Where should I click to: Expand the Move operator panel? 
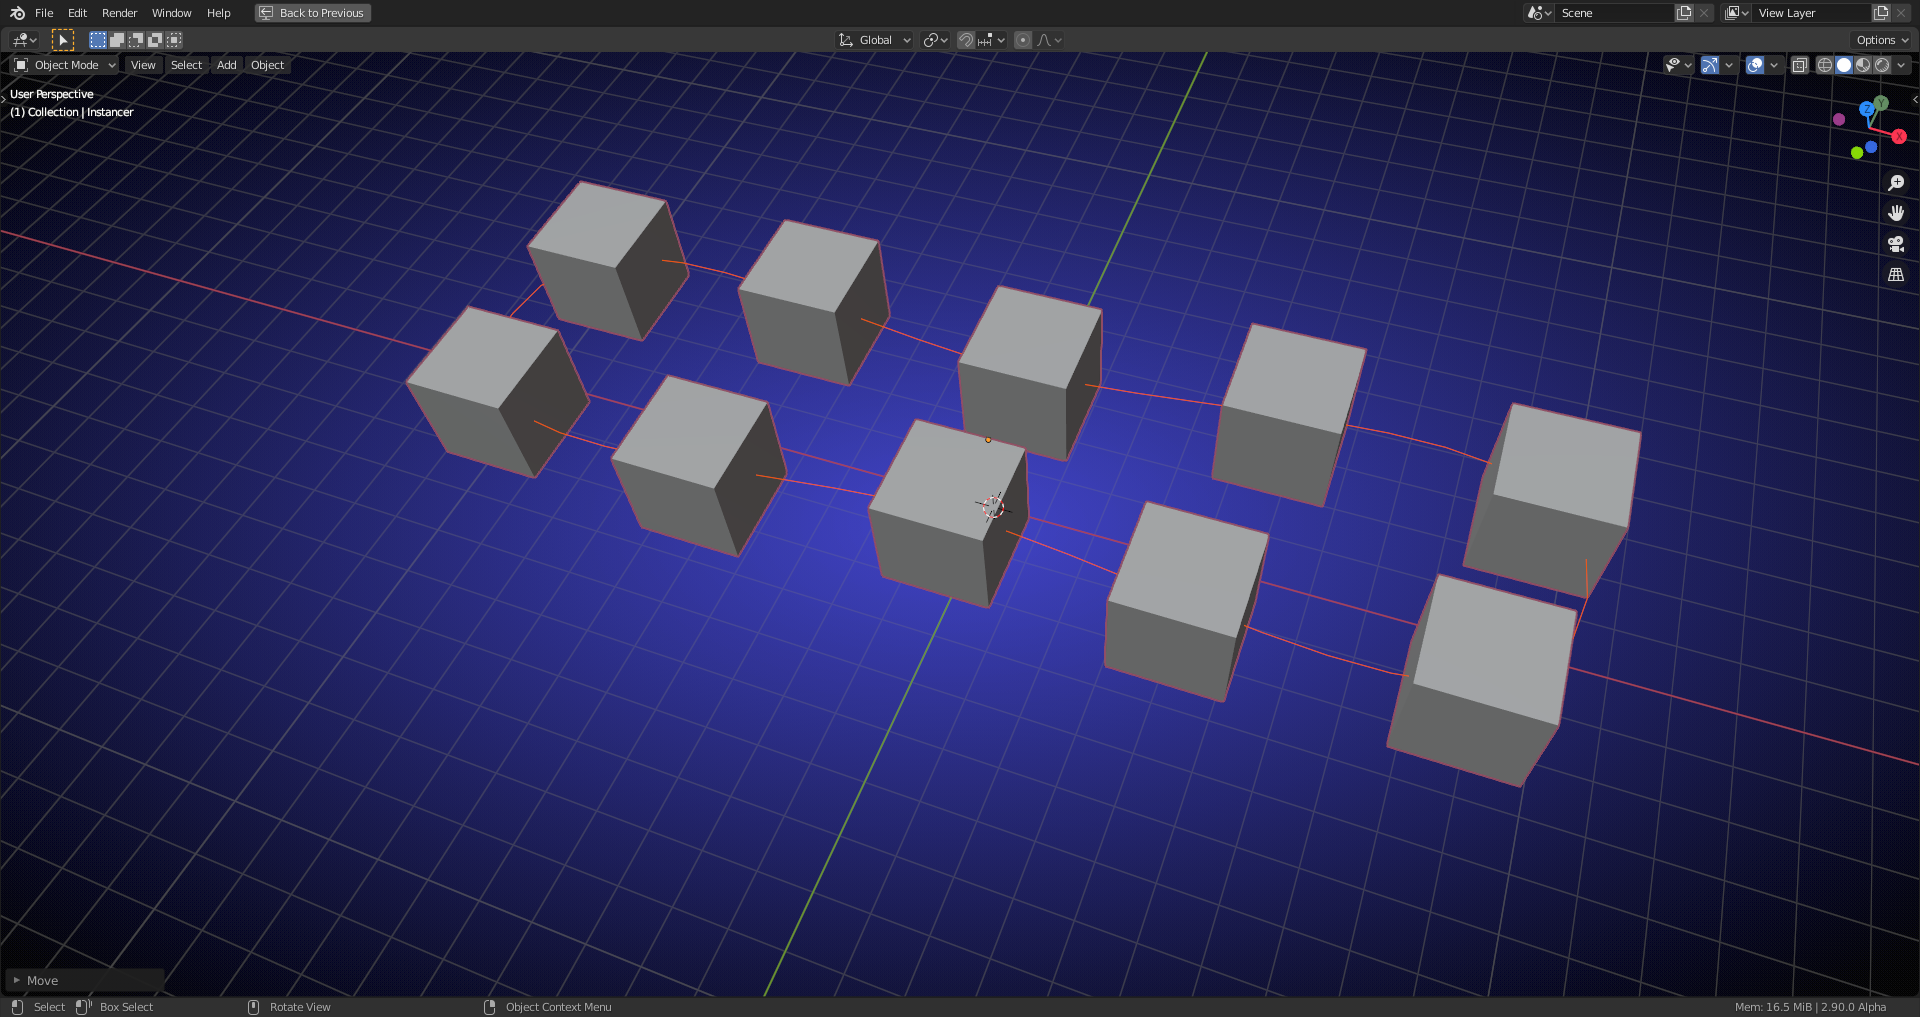tap(40, 981)
